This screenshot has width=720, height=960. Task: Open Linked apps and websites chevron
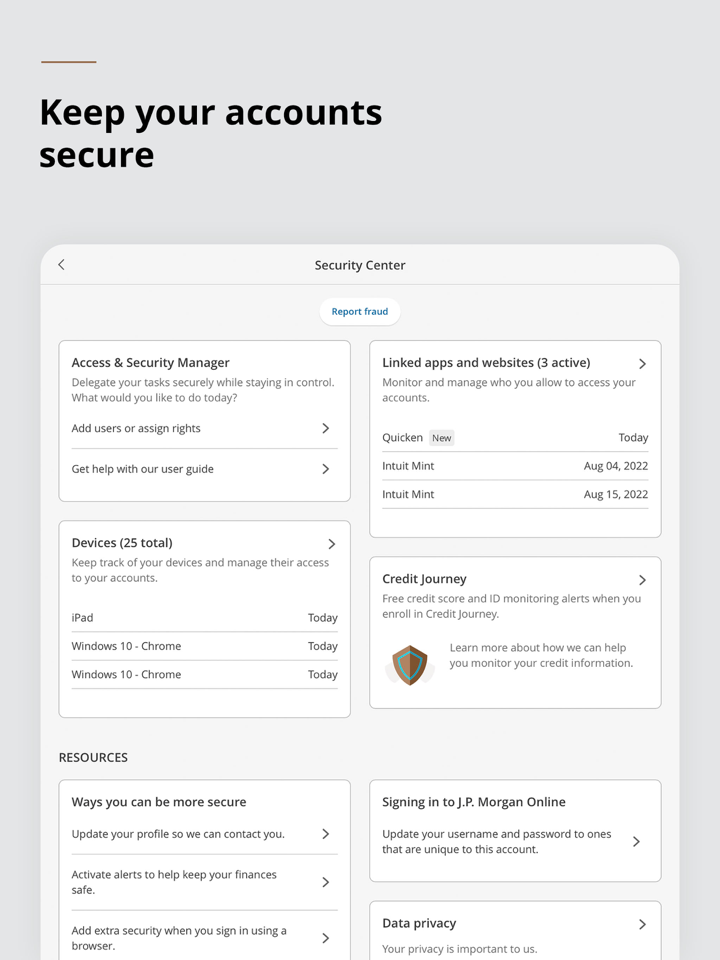pyautogui.click(x=642, y=364)
